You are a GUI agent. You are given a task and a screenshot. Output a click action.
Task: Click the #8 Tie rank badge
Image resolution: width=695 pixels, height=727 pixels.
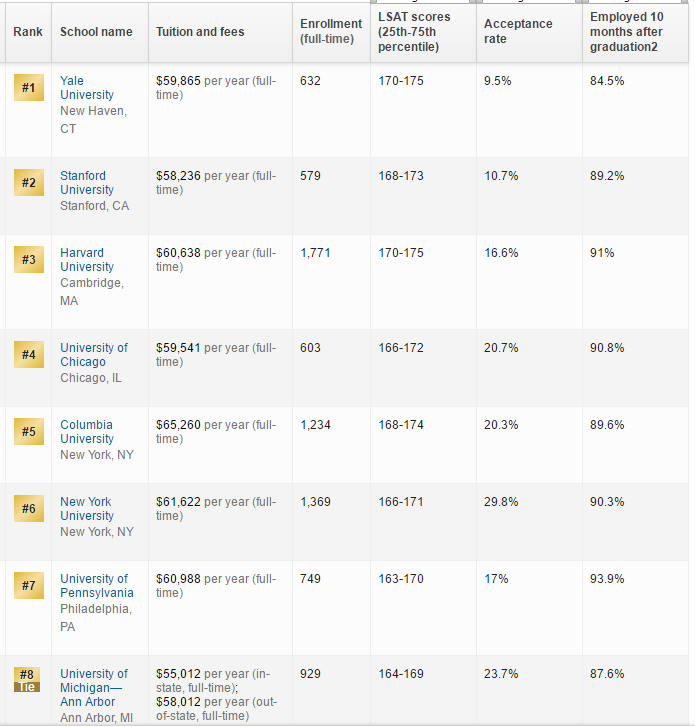tap(28, 680)
